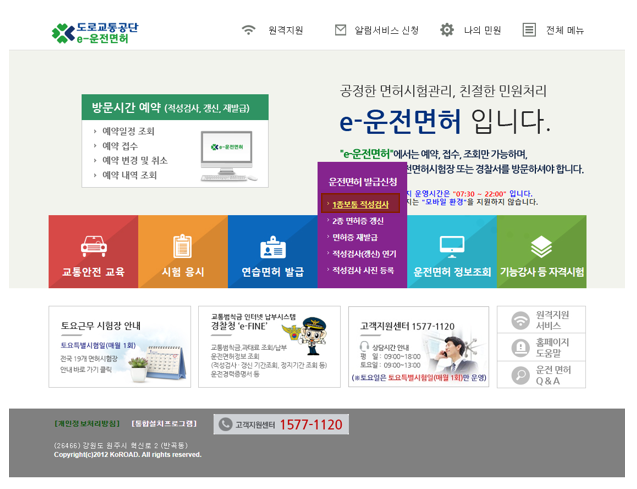637x489 pixels.
Task: Click the footer number 1577-1120
Action: coord(311,425)
